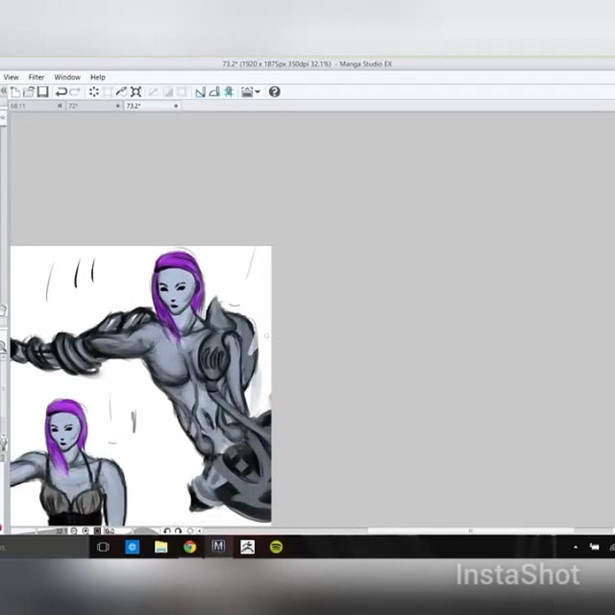Open the Filter menu
Viewport: 615px width, 615px height.
click(36, 77)
